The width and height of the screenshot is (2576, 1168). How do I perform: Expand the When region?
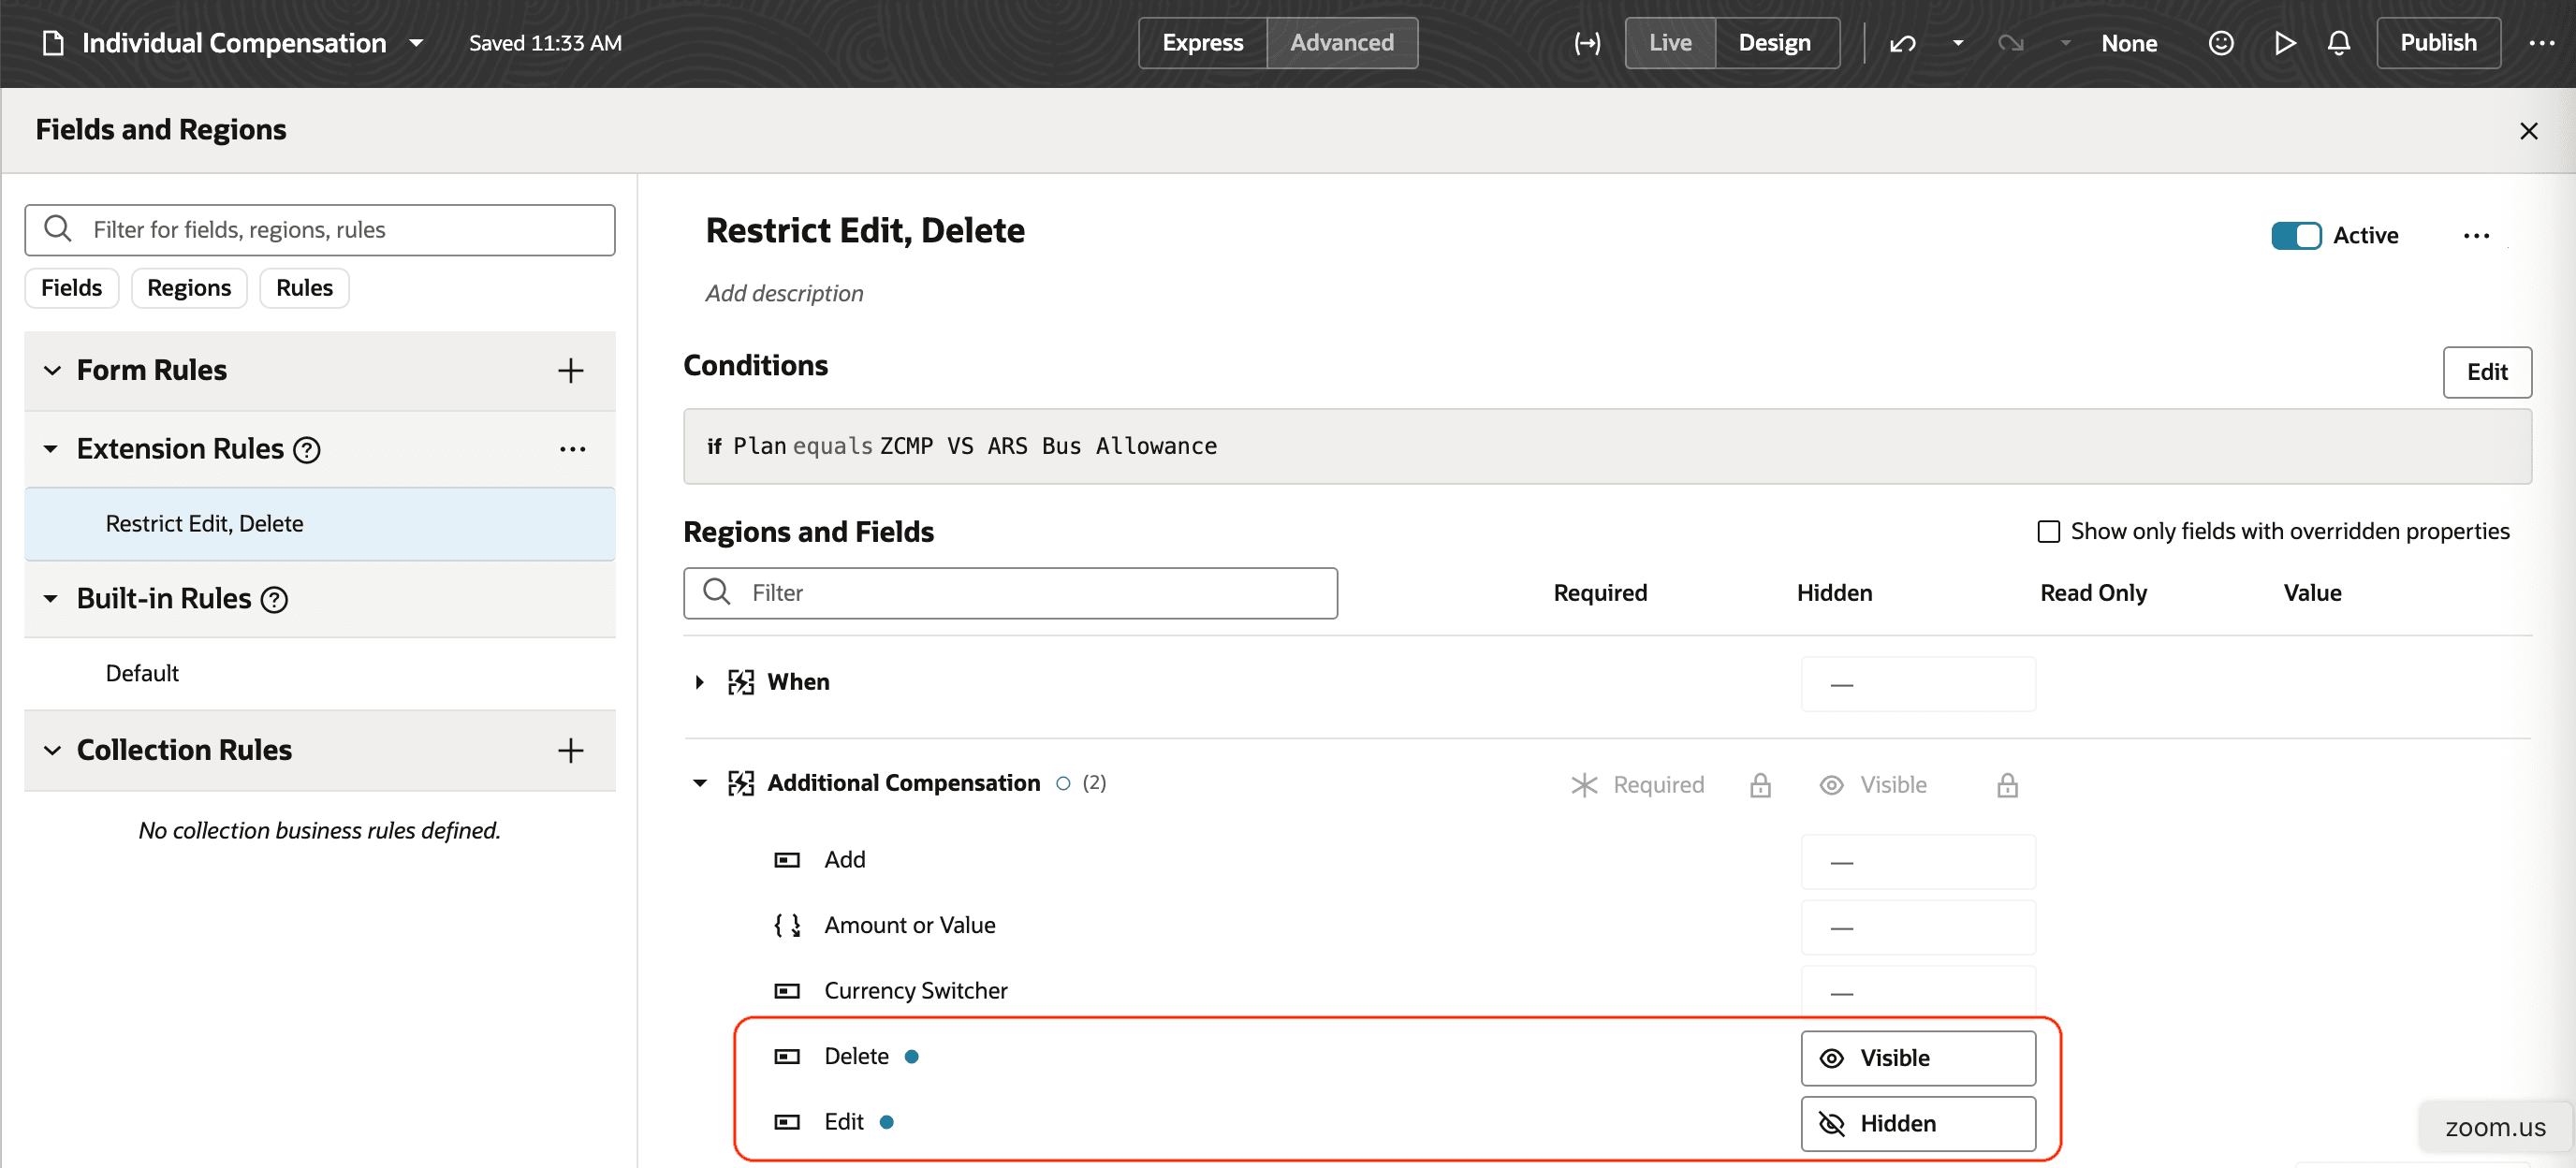coord(698,682)
